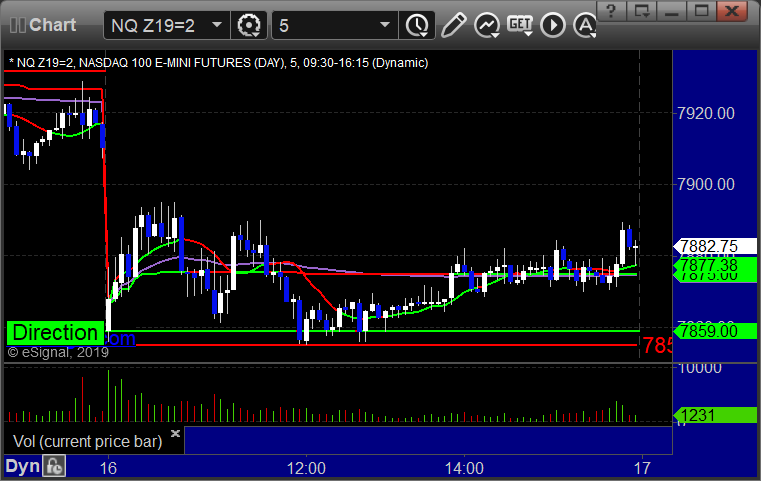Click the 16 date label on time axis
Screen dimensions: 761x481
pos(108,468)
